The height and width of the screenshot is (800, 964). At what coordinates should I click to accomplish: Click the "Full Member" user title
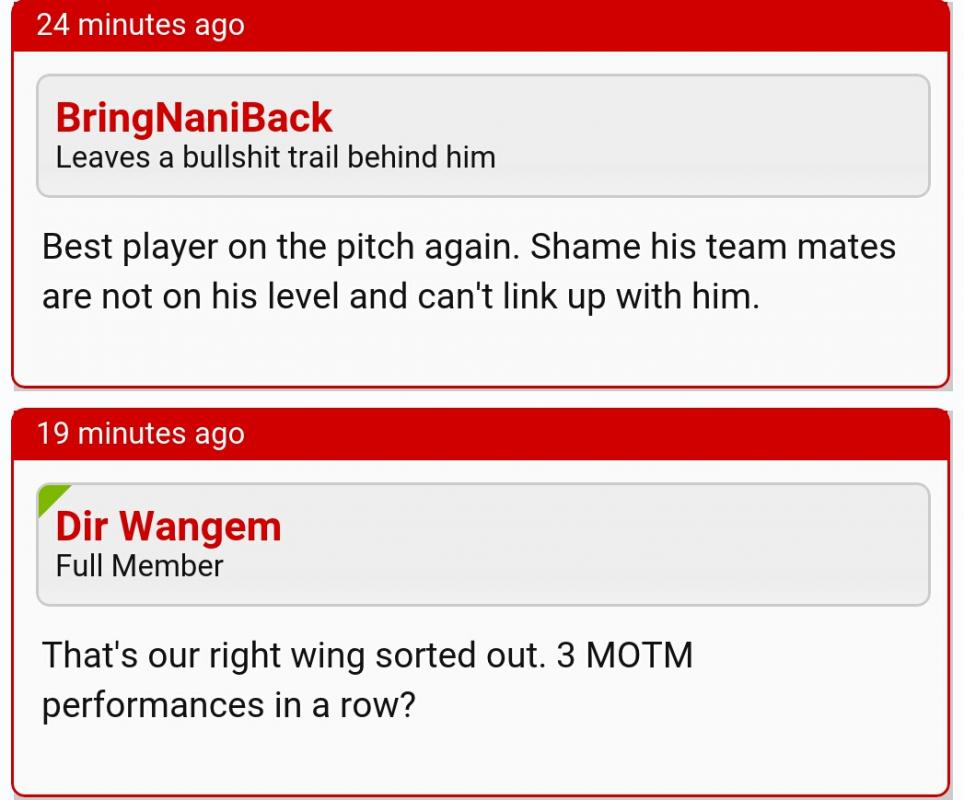pos(139,566)
